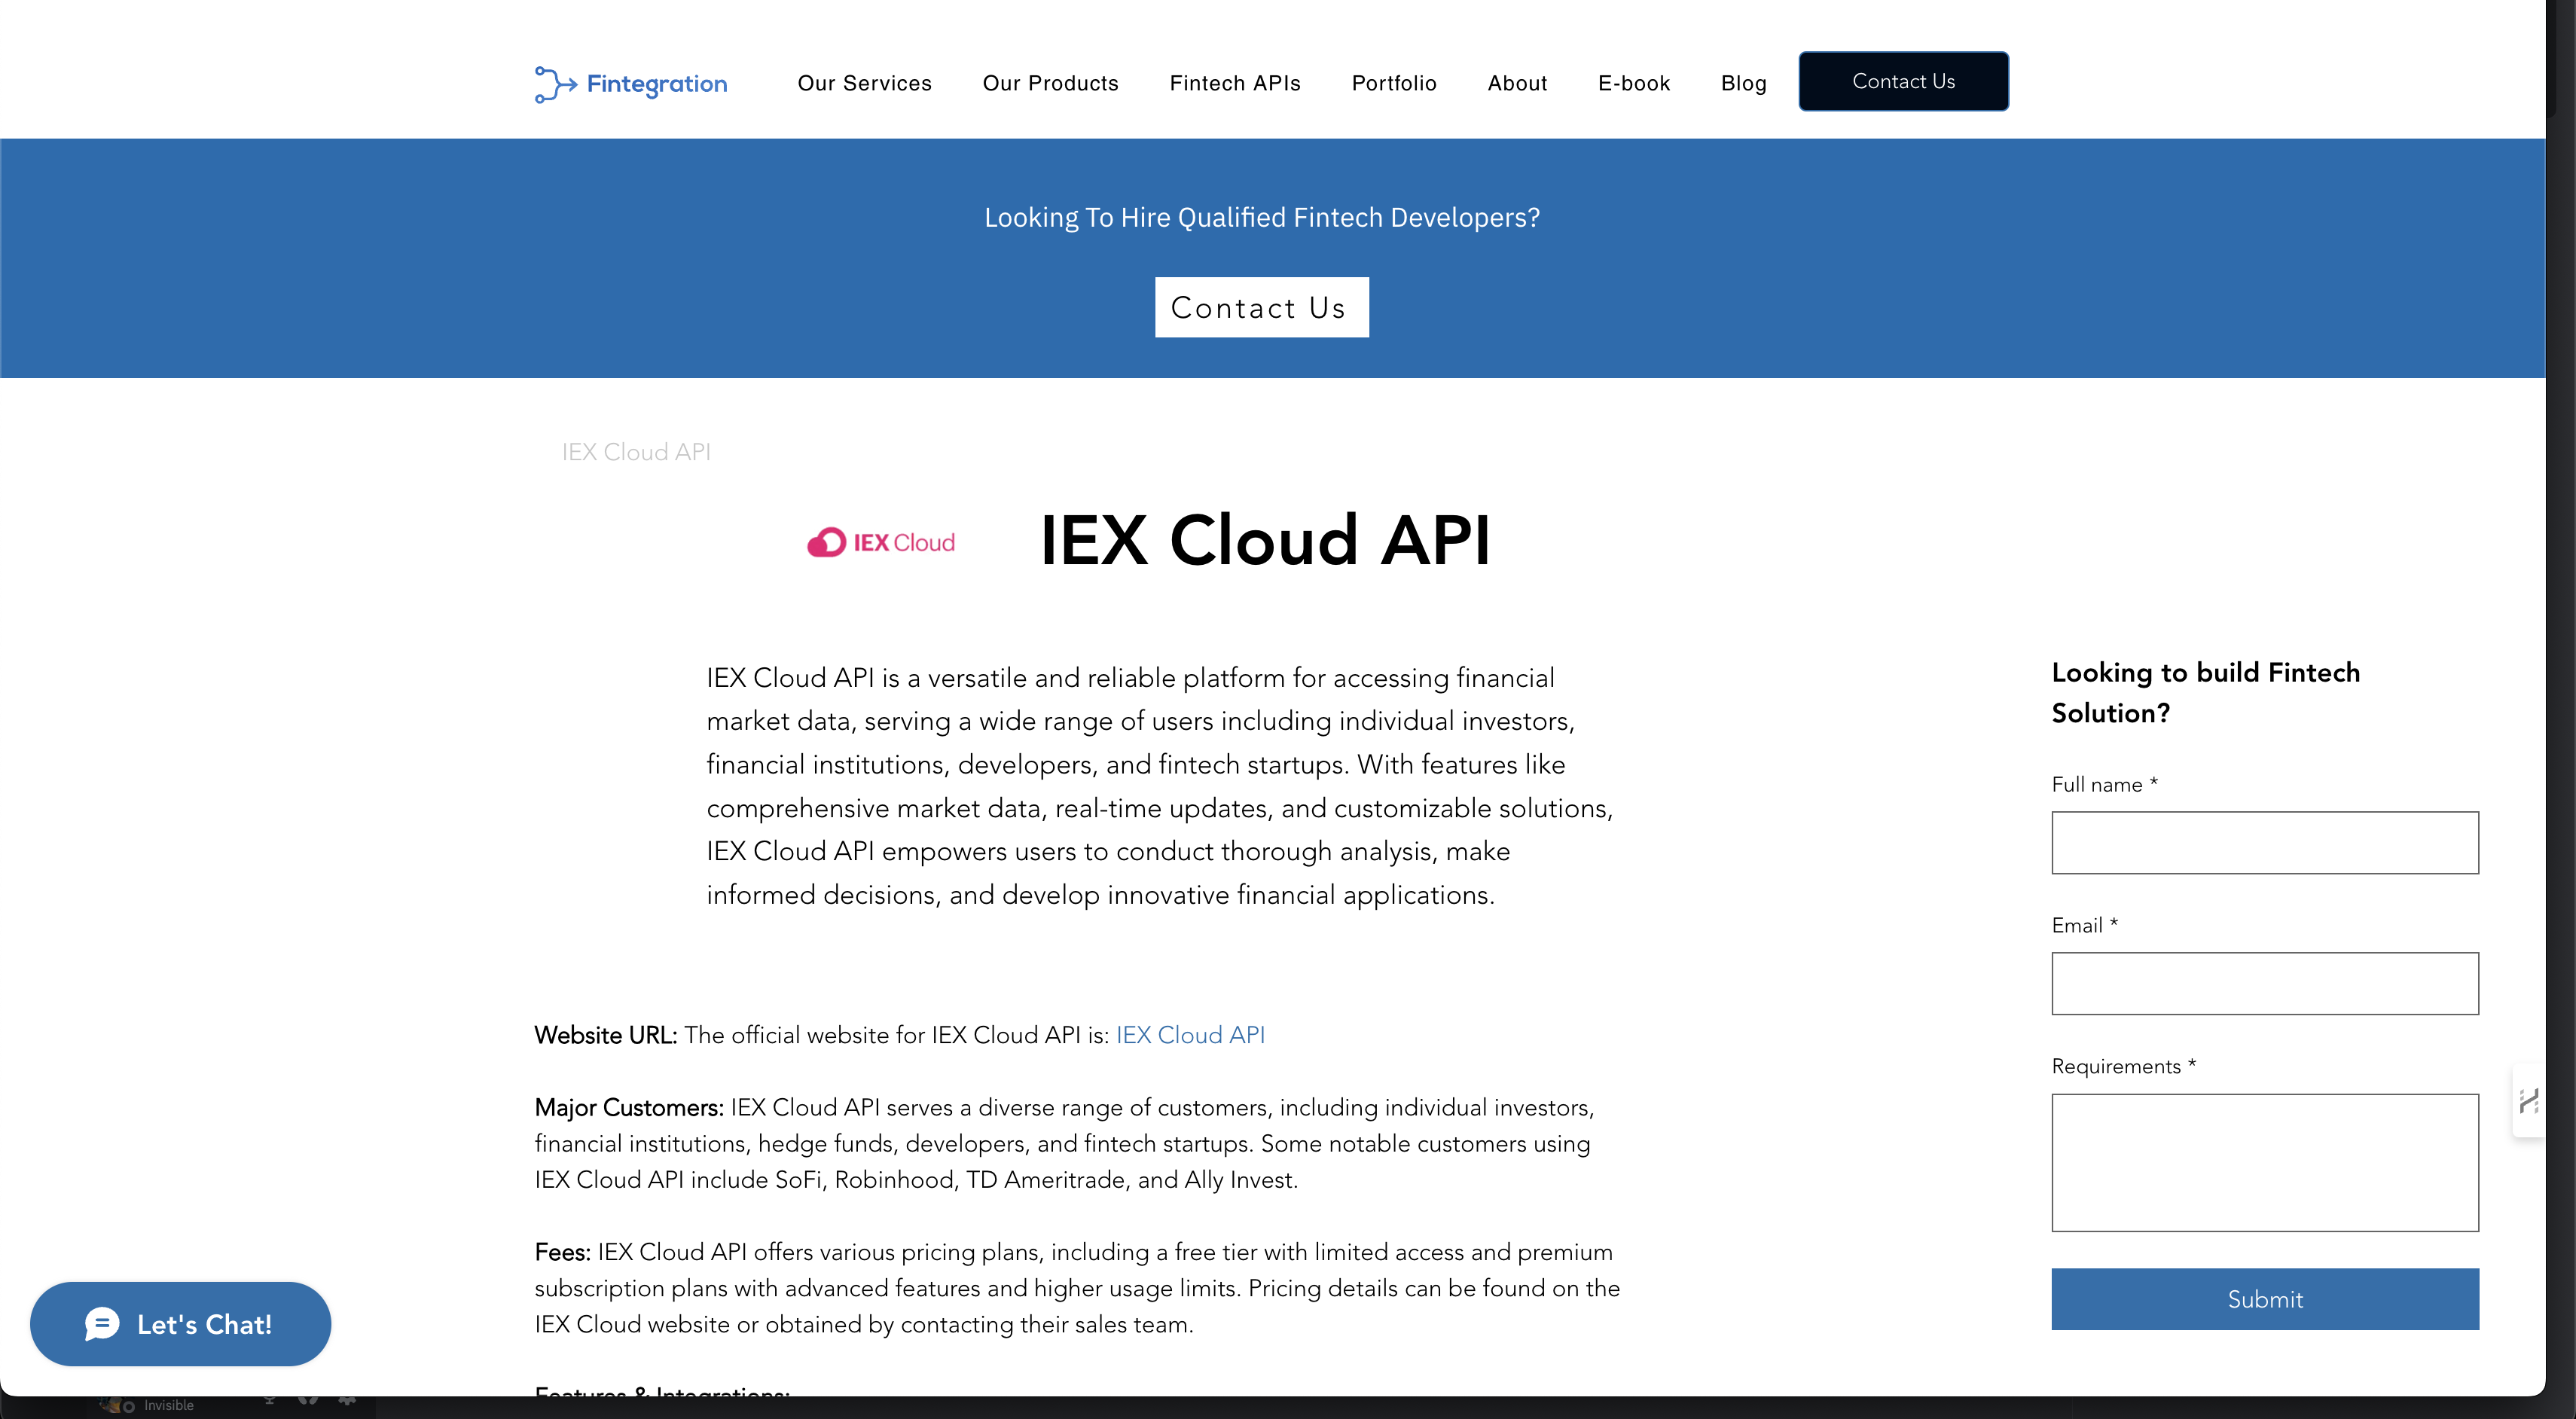Open the blue IEX Cloud API website link
The height and width of the screenshot is (1419, 2576).
pyautogui.click(x=1190, y=1035)
